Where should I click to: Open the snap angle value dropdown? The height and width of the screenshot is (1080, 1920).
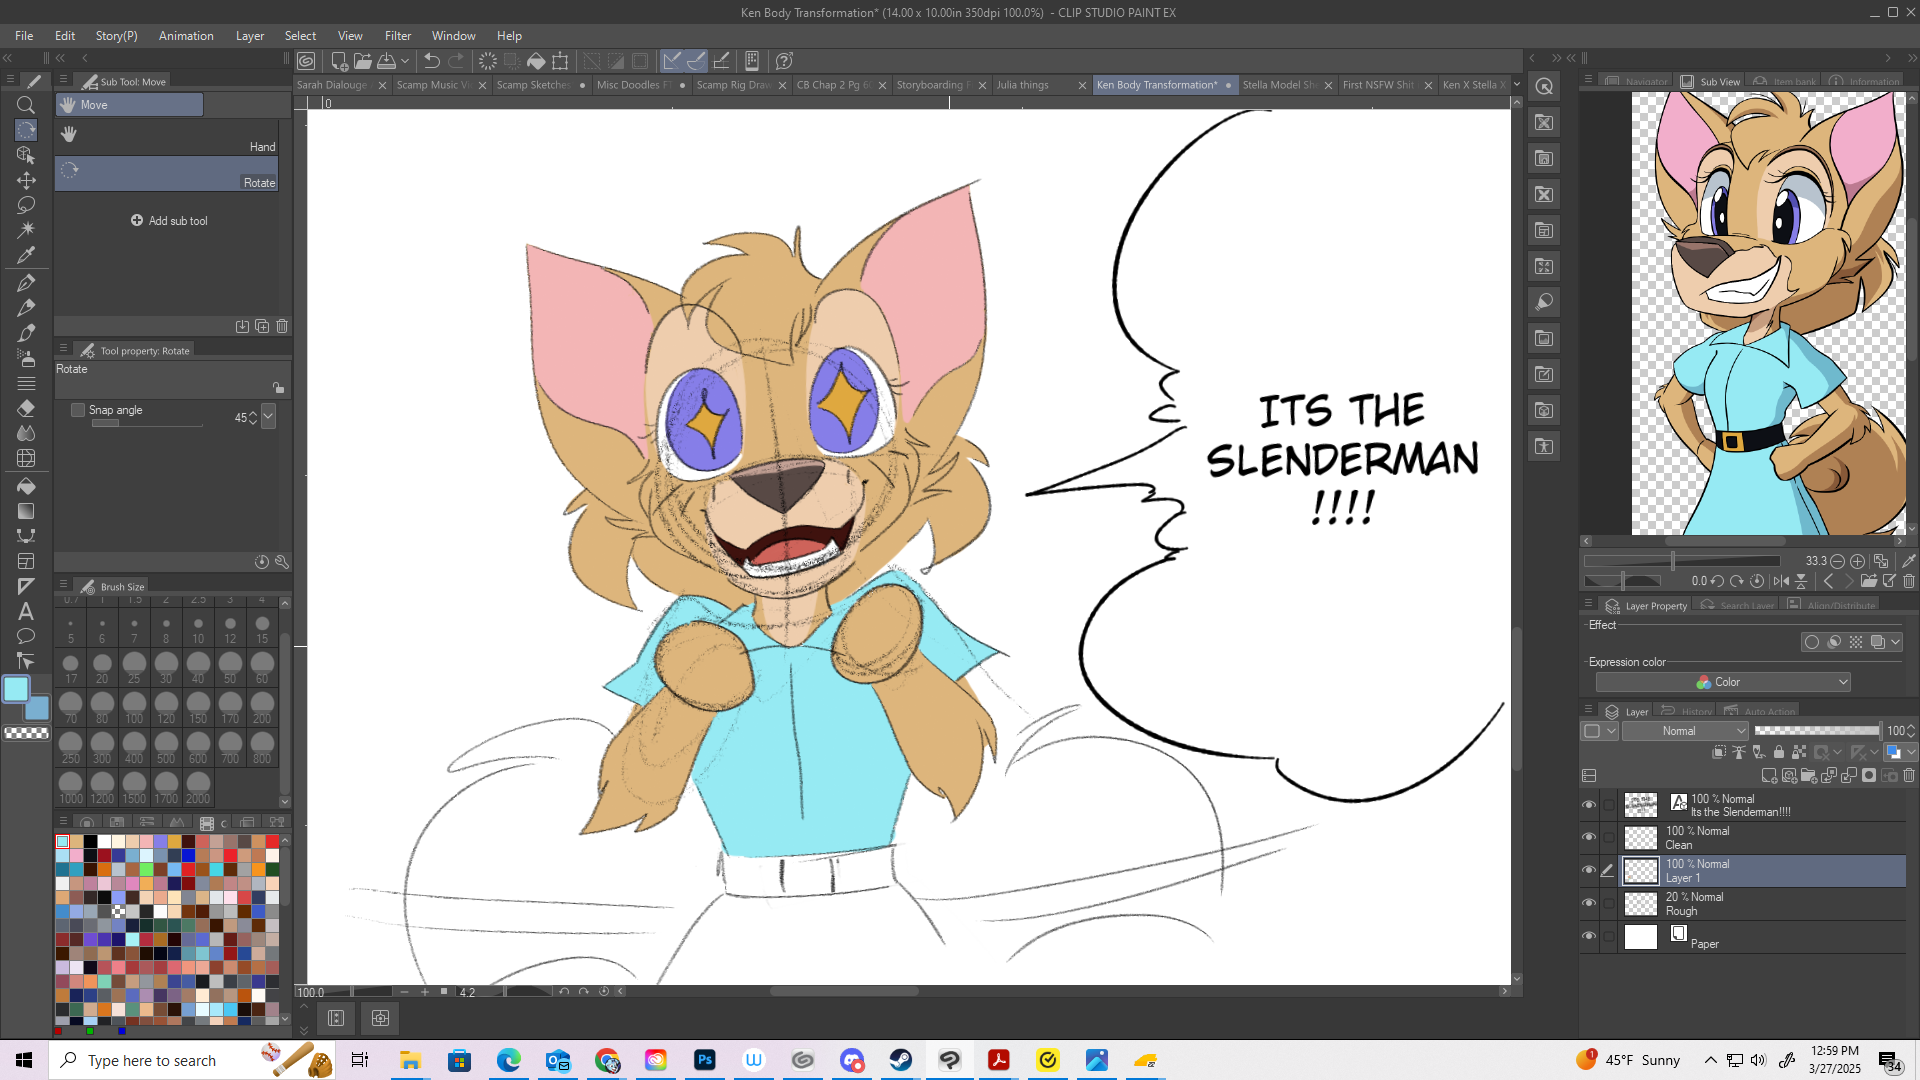pos(268,417)
